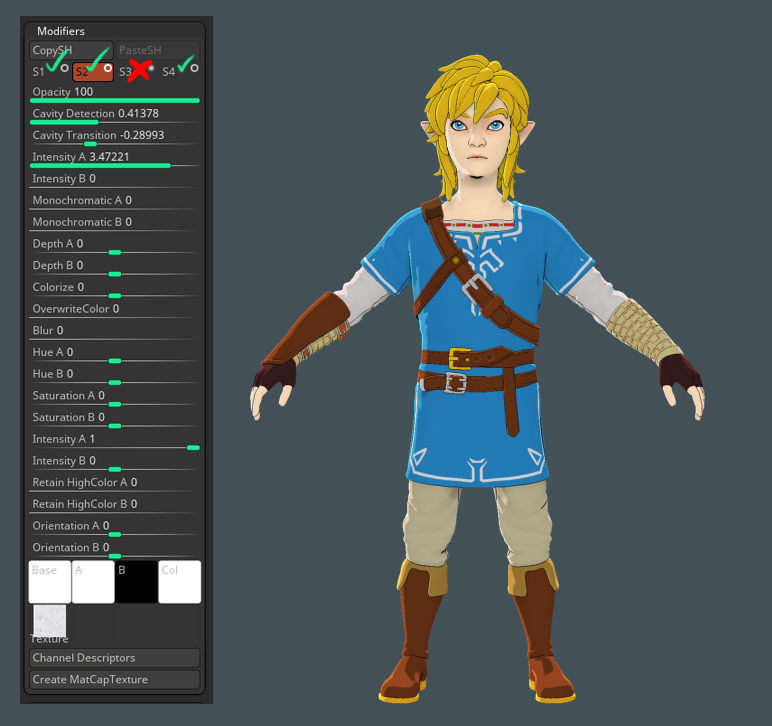Click the Intensity A 1 slider
The height and width of the screenshot is (726, 772).
(x=114, y=441)
